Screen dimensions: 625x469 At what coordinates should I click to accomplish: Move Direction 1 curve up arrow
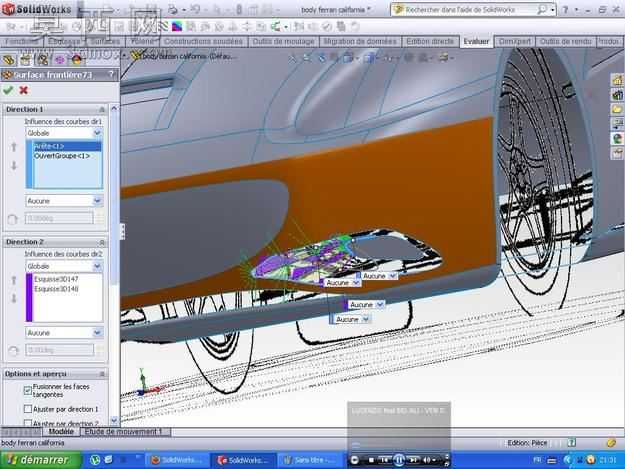click(14, 147)
